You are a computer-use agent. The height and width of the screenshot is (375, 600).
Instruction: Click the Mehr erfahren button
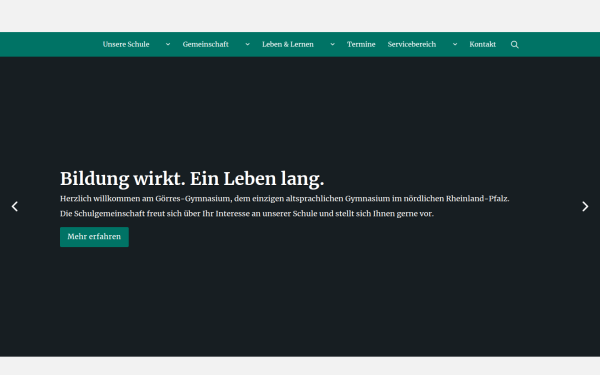pyautogui.click(x=94, y=237)
